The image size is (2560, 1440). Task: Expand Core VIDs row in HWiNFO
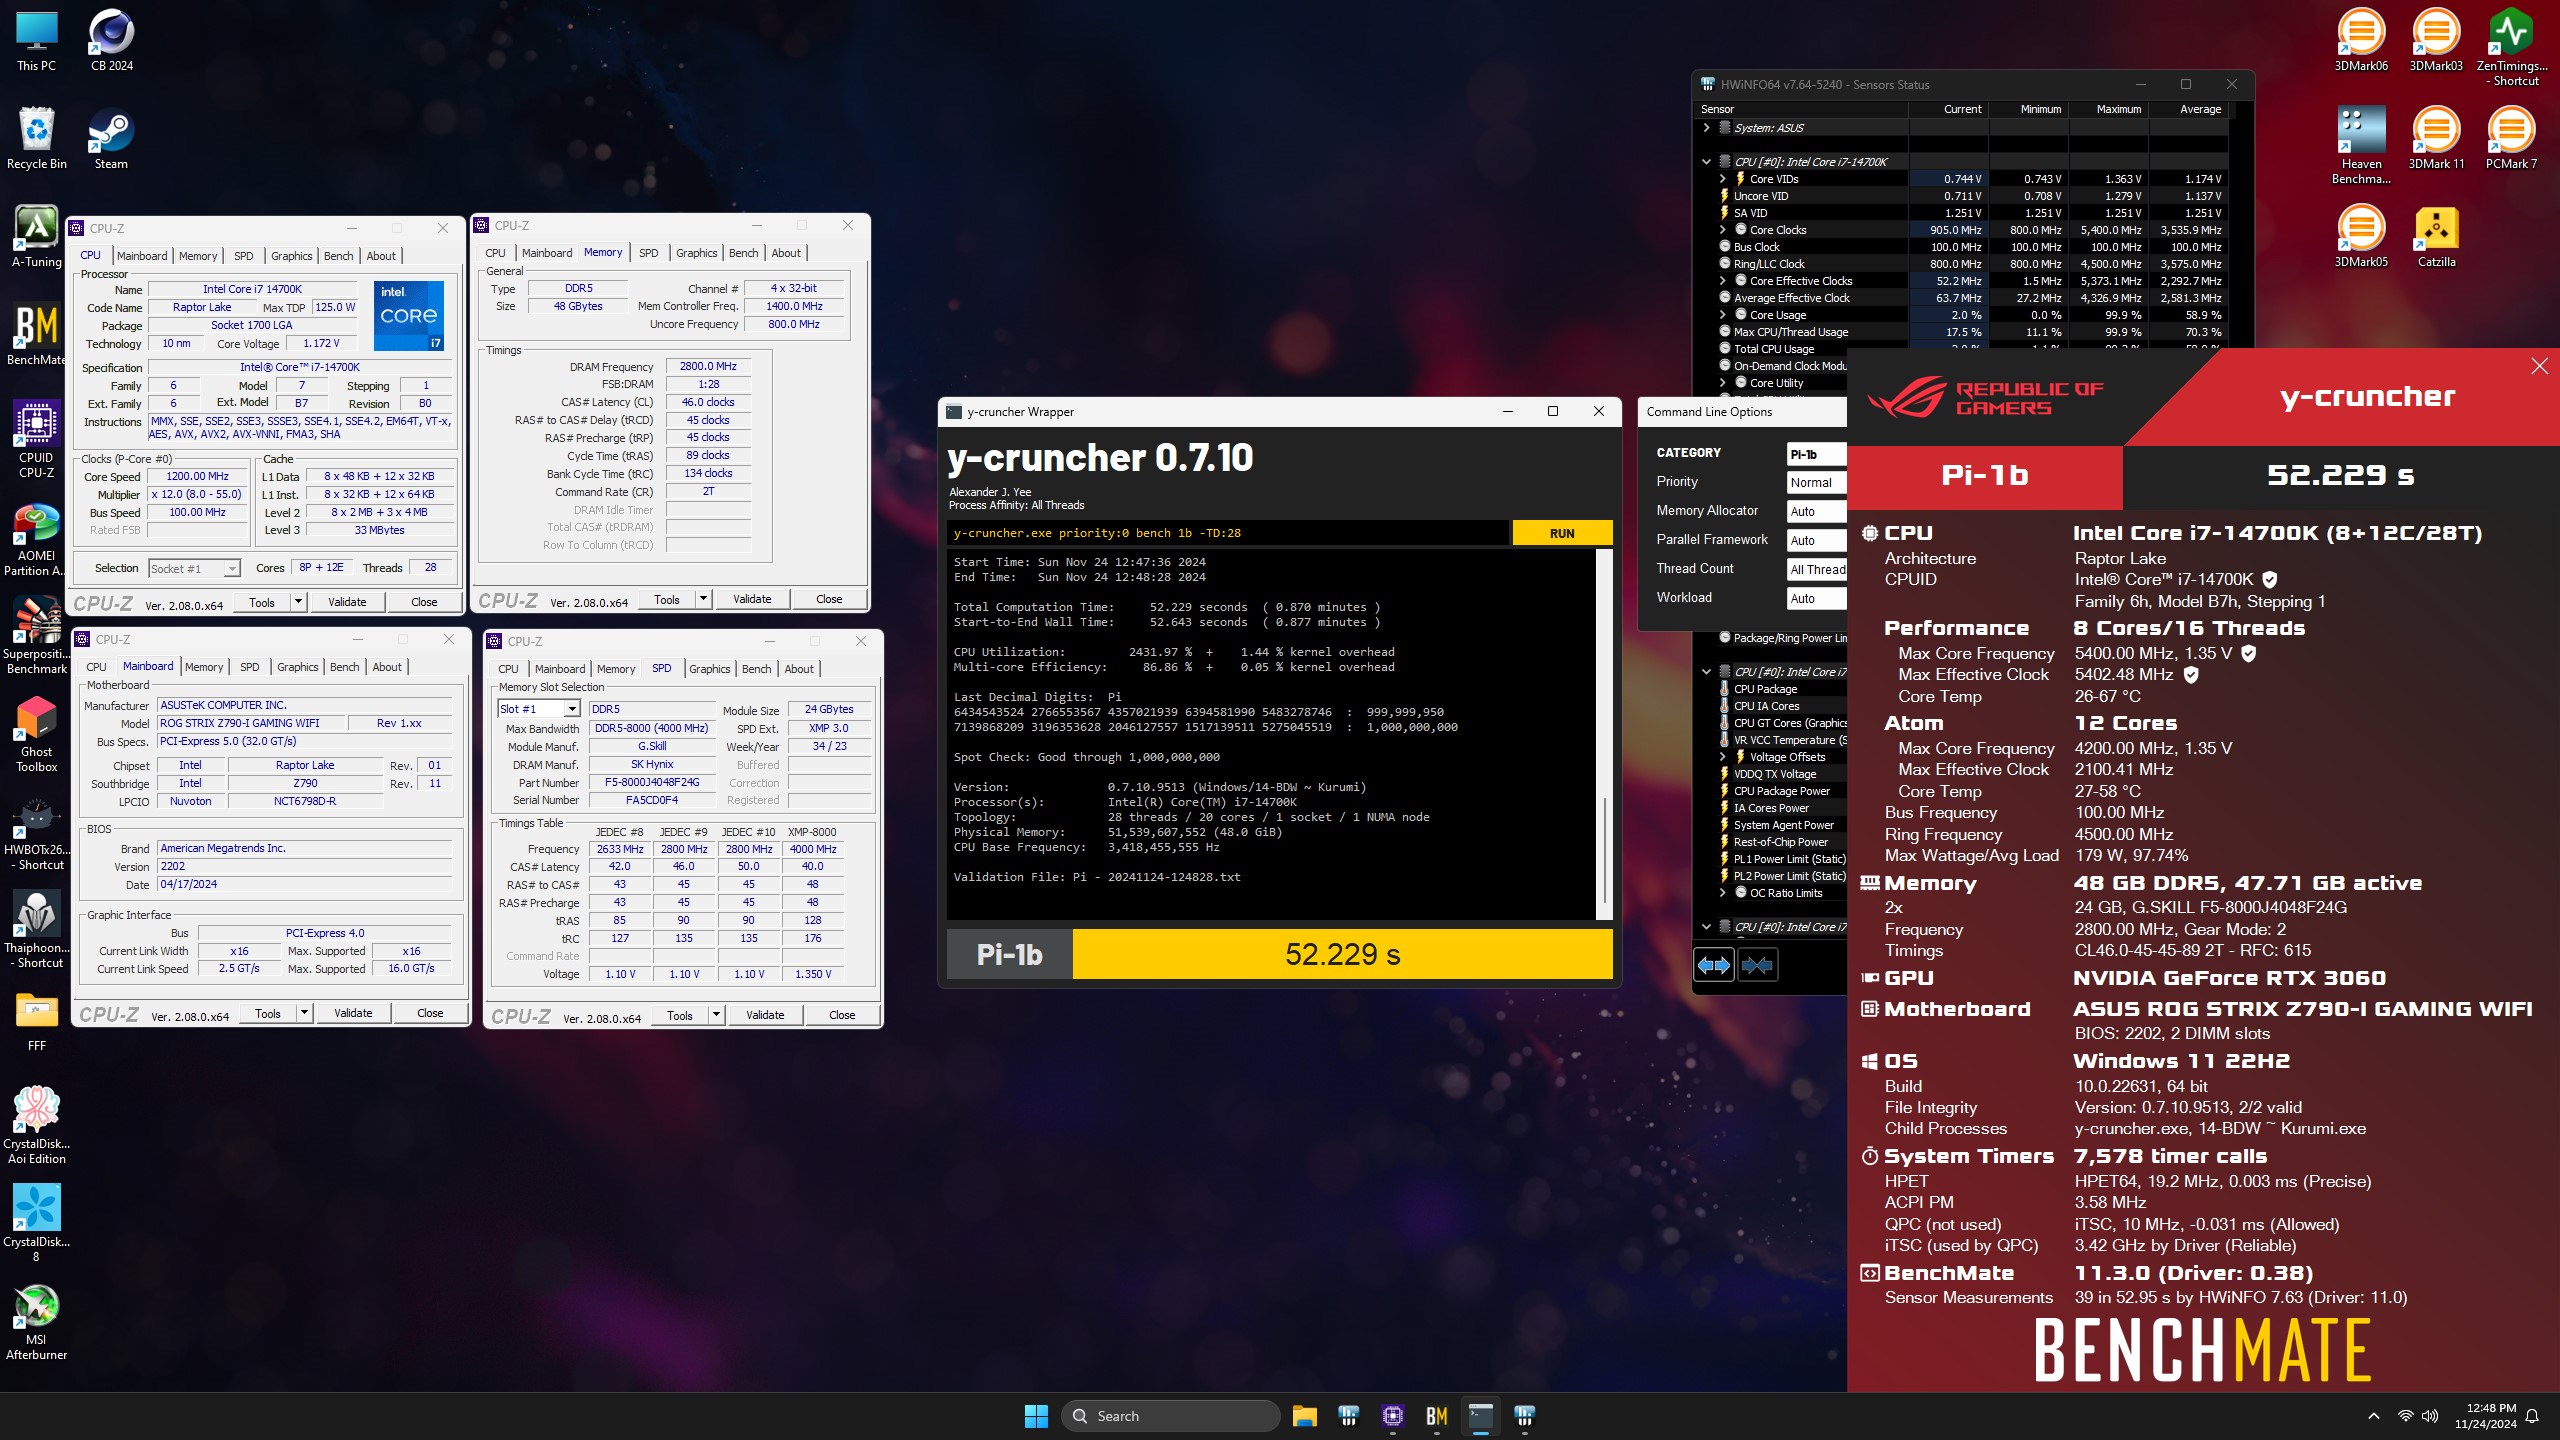pos(1722,179)
